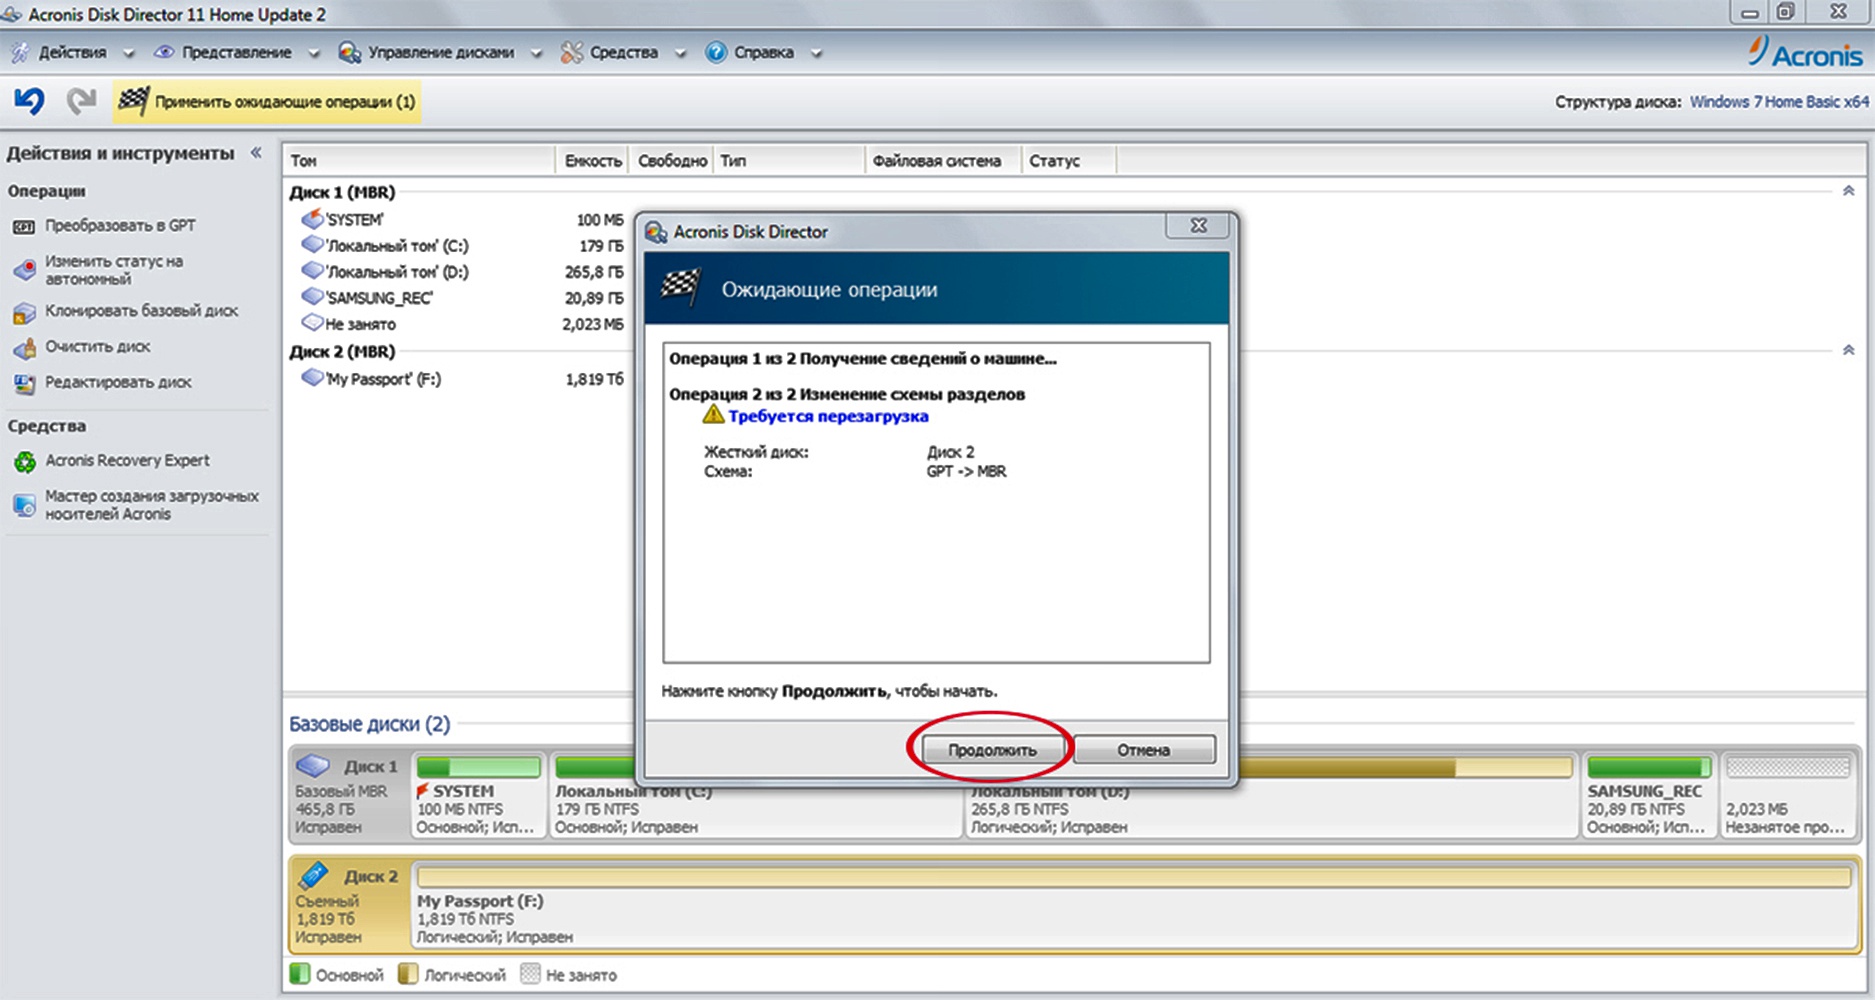The height and width of the screenshot is (1000, 1875).
Task: Open the Представление menu
Action: coord(237,53)
